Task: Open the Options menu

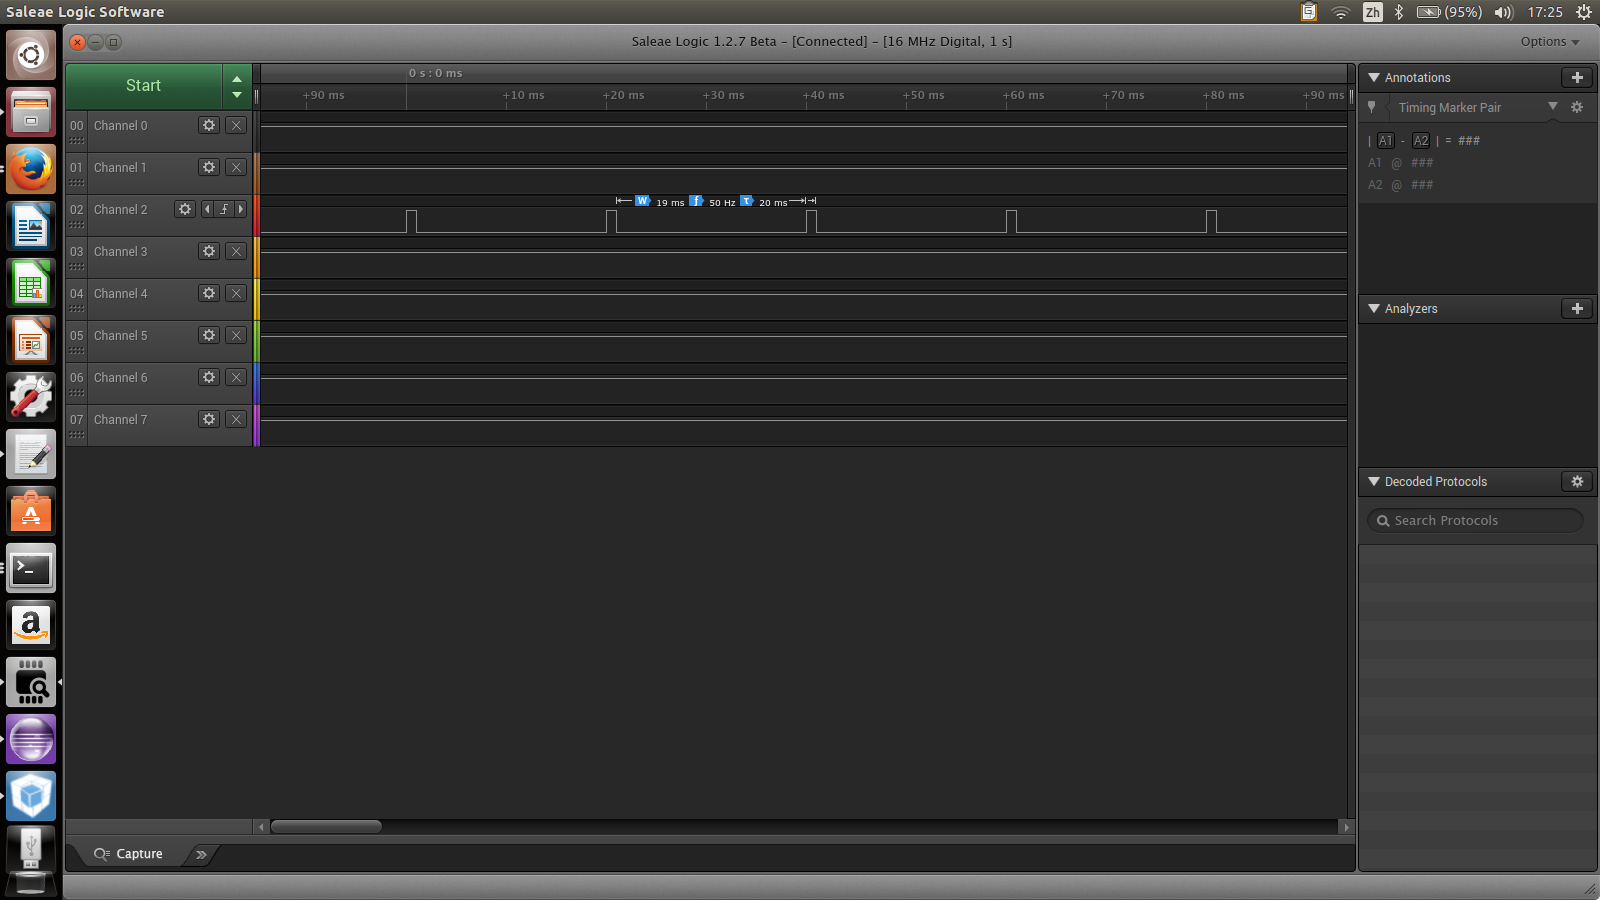Action: click(x=1550, y=41)
